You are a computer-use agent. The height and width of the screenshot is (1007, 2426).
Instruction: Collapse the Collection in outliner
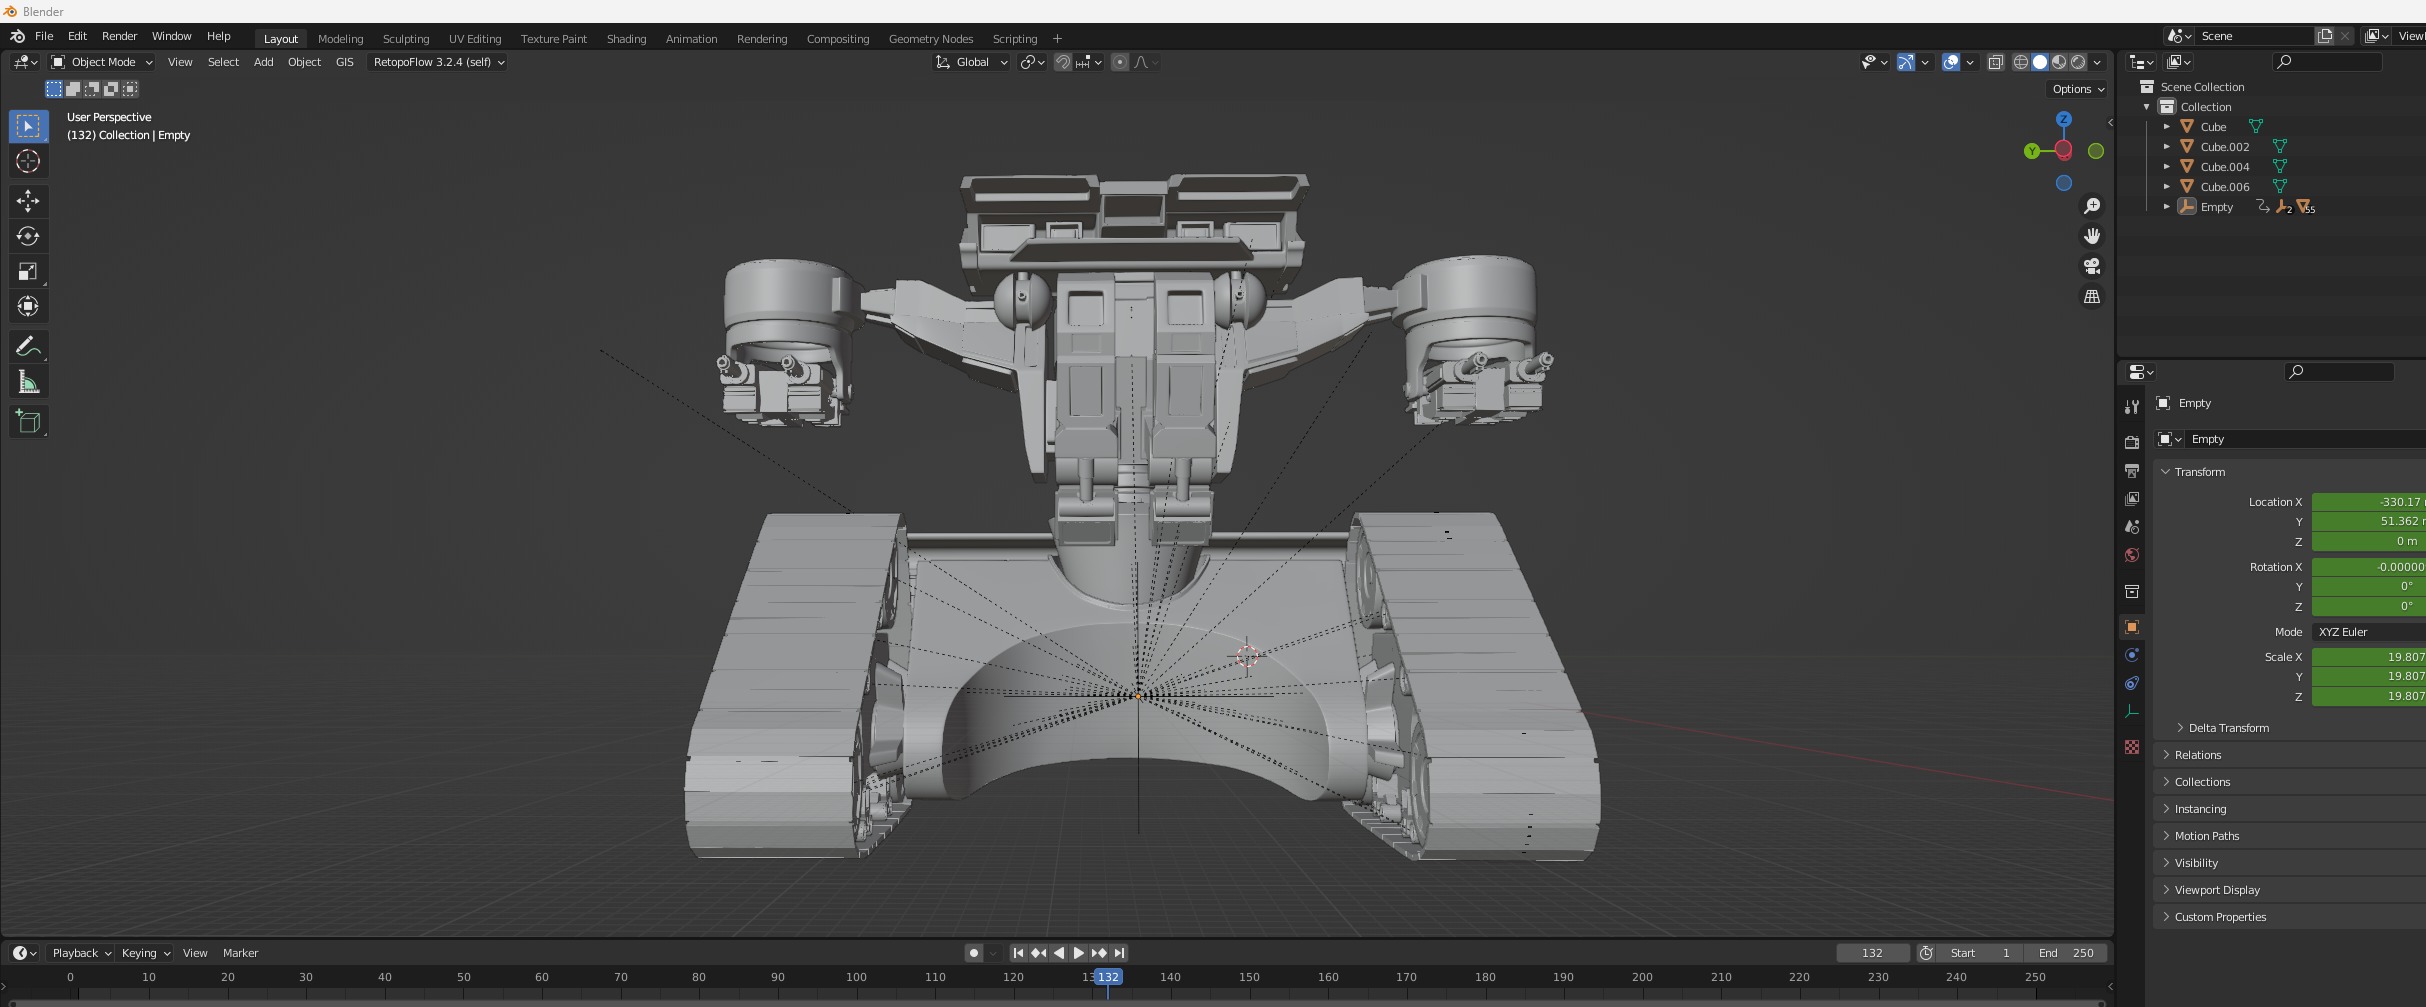coord(2147,107)
